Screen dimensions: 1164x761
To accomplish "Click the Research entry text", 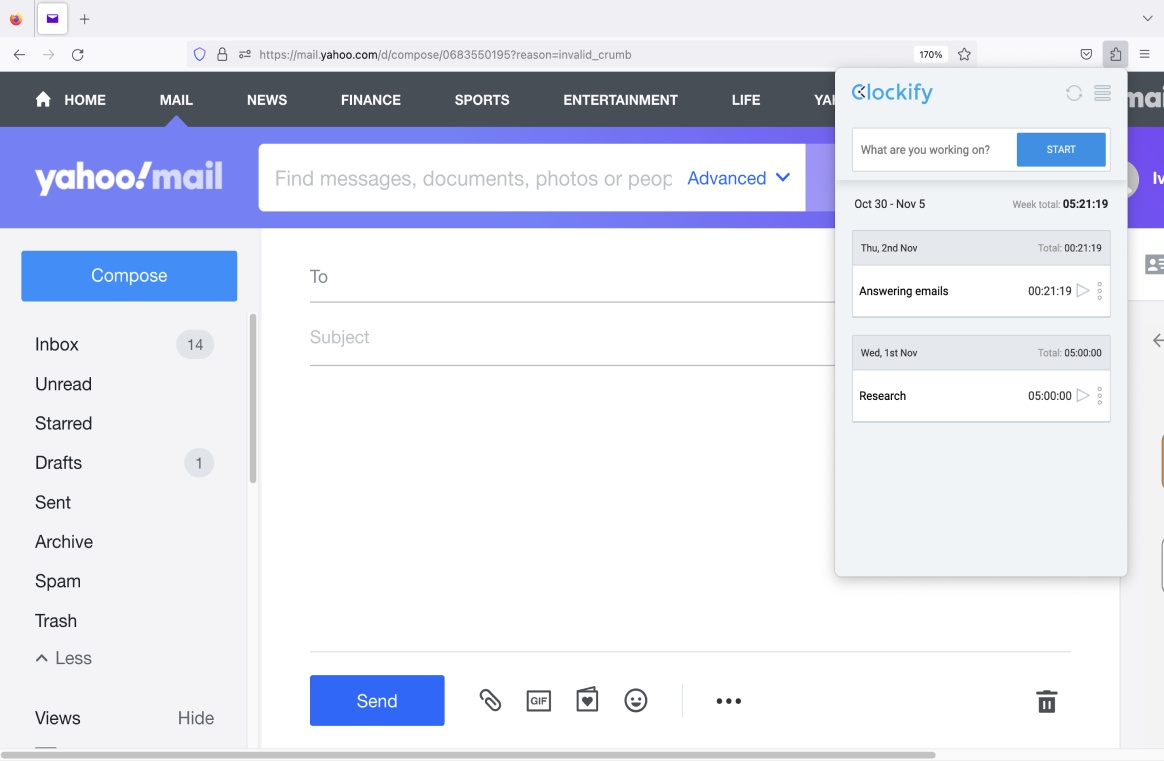I will coord(882,396).
